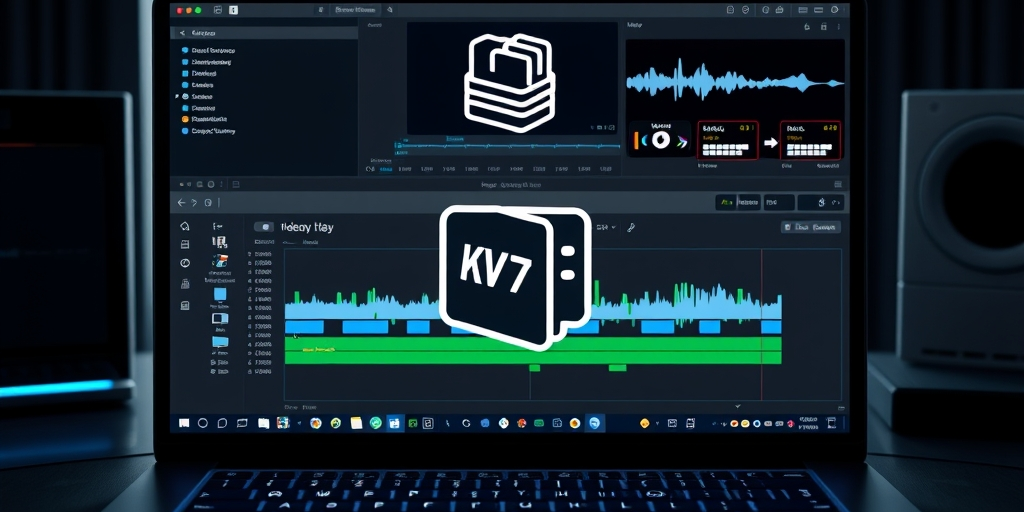Open the building icon in the left sidebar
The image size is (1024, 512).
click(185, 284)
